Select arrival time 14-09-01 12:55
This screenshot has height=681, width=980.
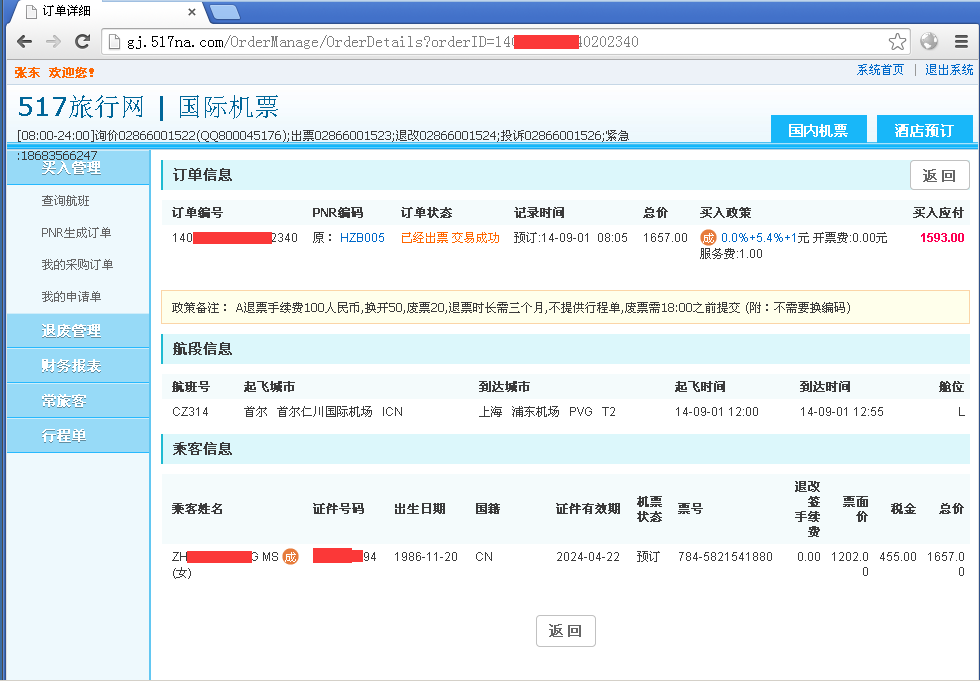841,412
